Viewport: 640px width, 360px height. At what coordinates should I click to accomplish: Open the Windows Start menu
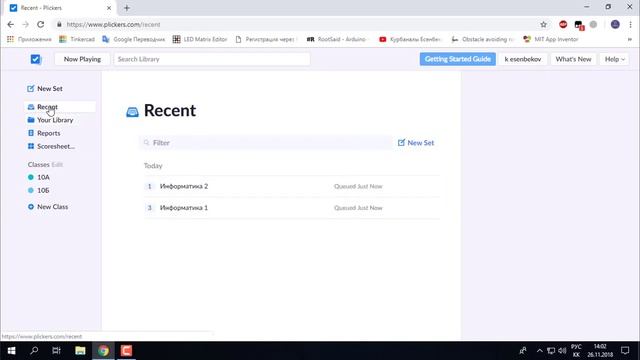point(11,351)
